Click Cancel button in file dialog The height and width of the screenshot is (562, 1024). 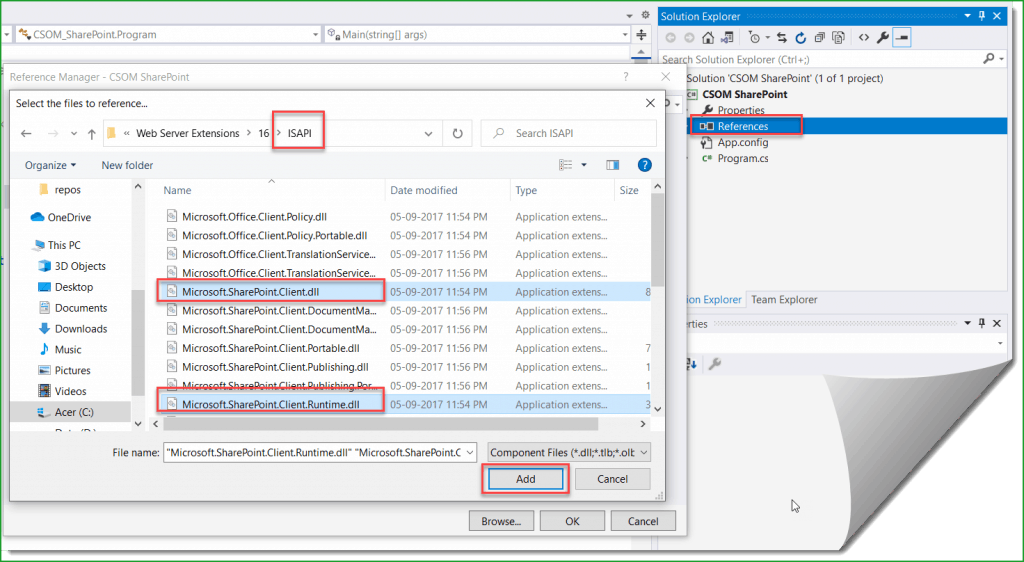tap(612, 479)
